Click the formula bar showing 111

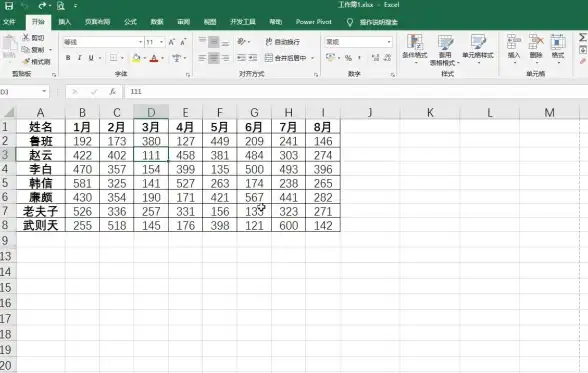coord(356,91)
